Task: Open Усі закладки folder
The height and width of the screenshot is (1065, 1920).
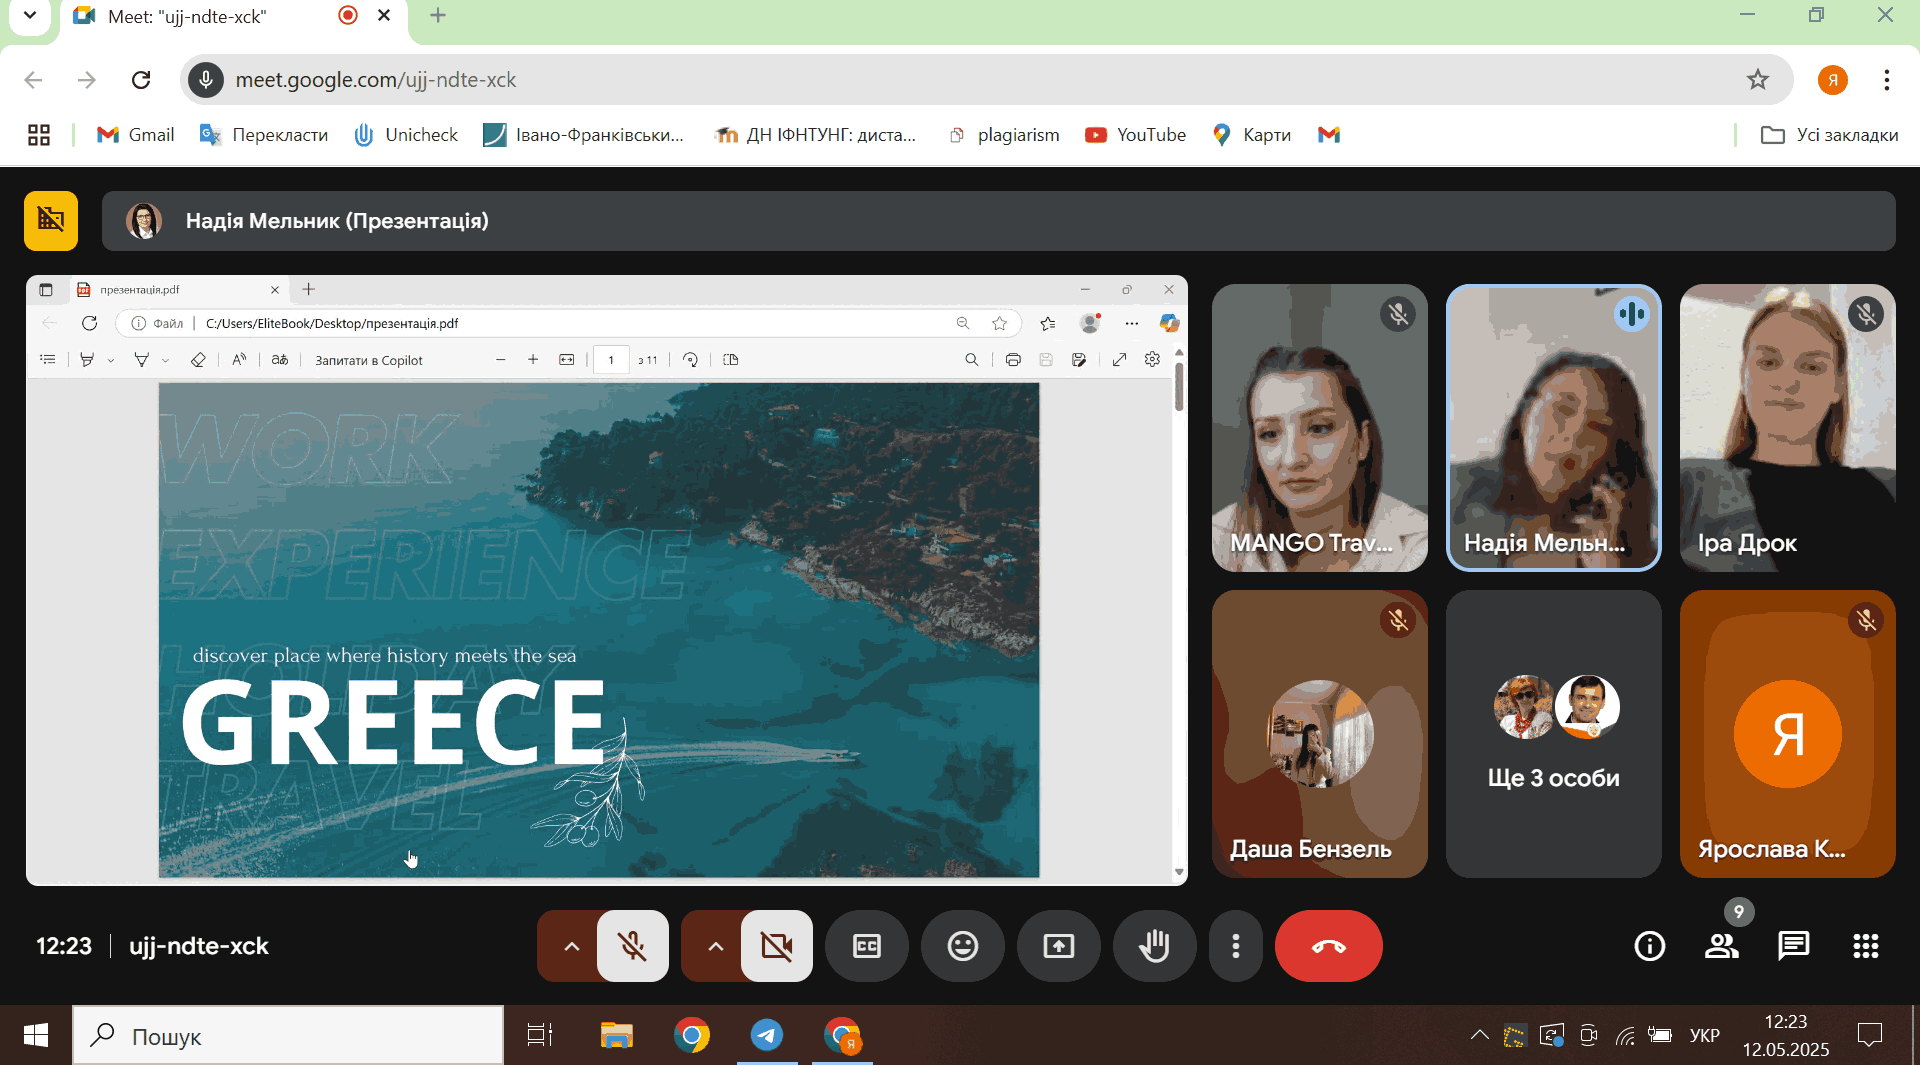Action: 1829,135
